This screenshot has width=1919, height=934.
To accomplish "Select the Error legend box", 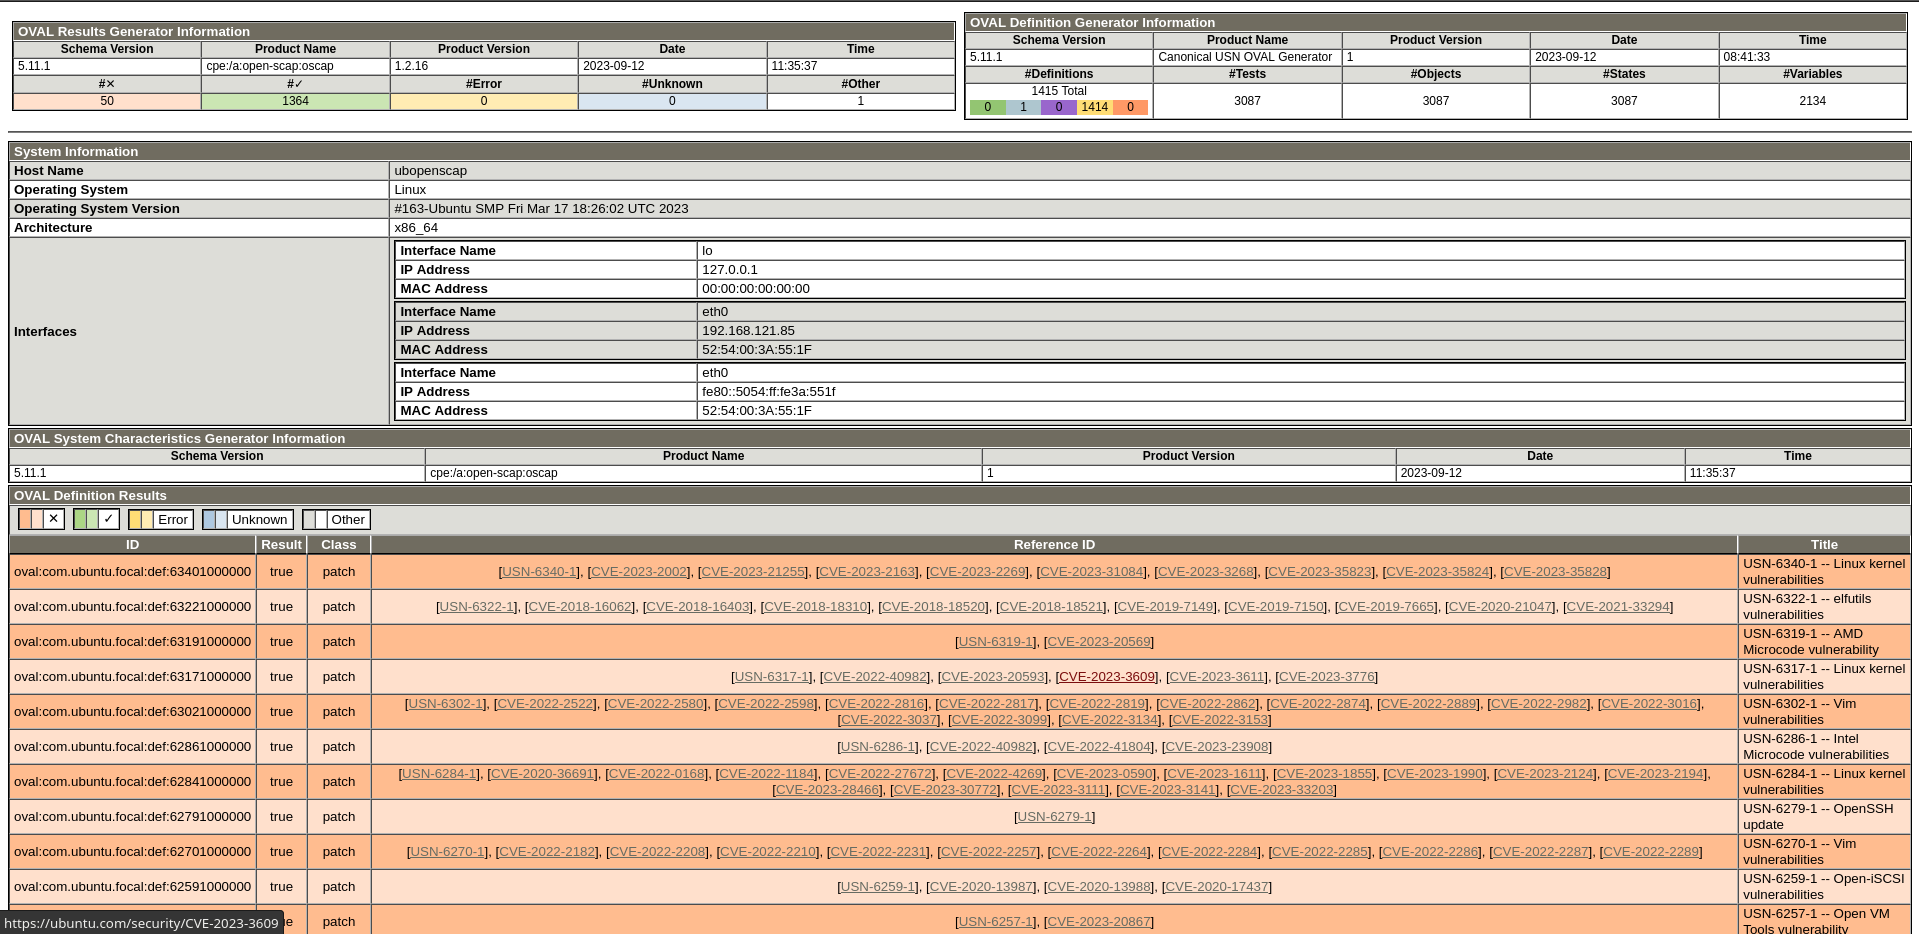I will tap(161, 519).
